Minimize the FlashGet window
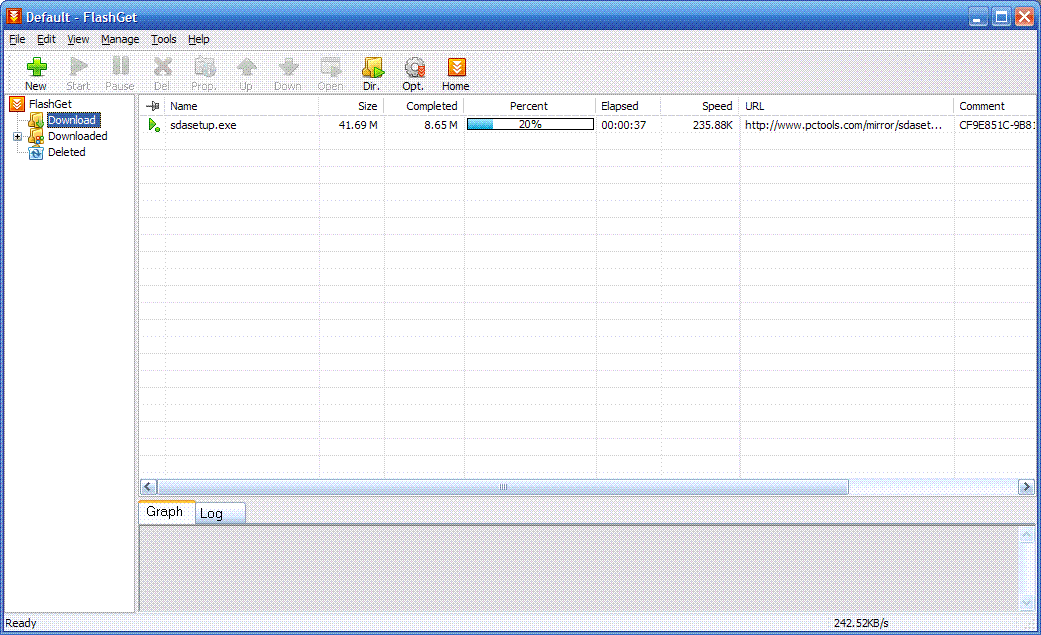The width and height of the screenshot is (1041, 635). click(x=978, y=17)
